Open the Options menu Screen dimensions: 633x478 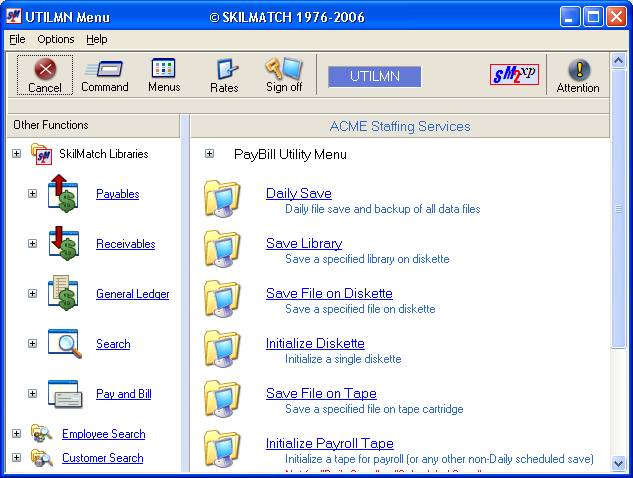[x=56, y=39]
